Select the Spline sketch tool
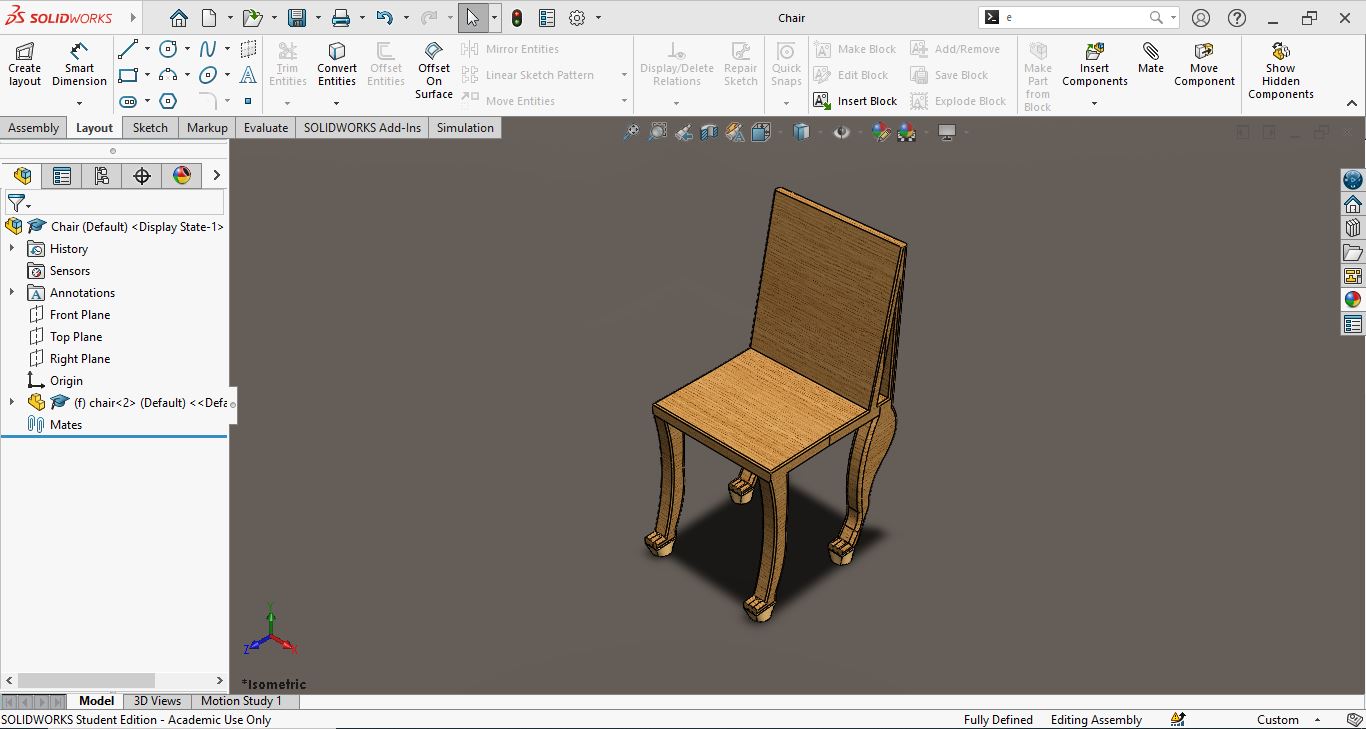 (x=208, y=49)
